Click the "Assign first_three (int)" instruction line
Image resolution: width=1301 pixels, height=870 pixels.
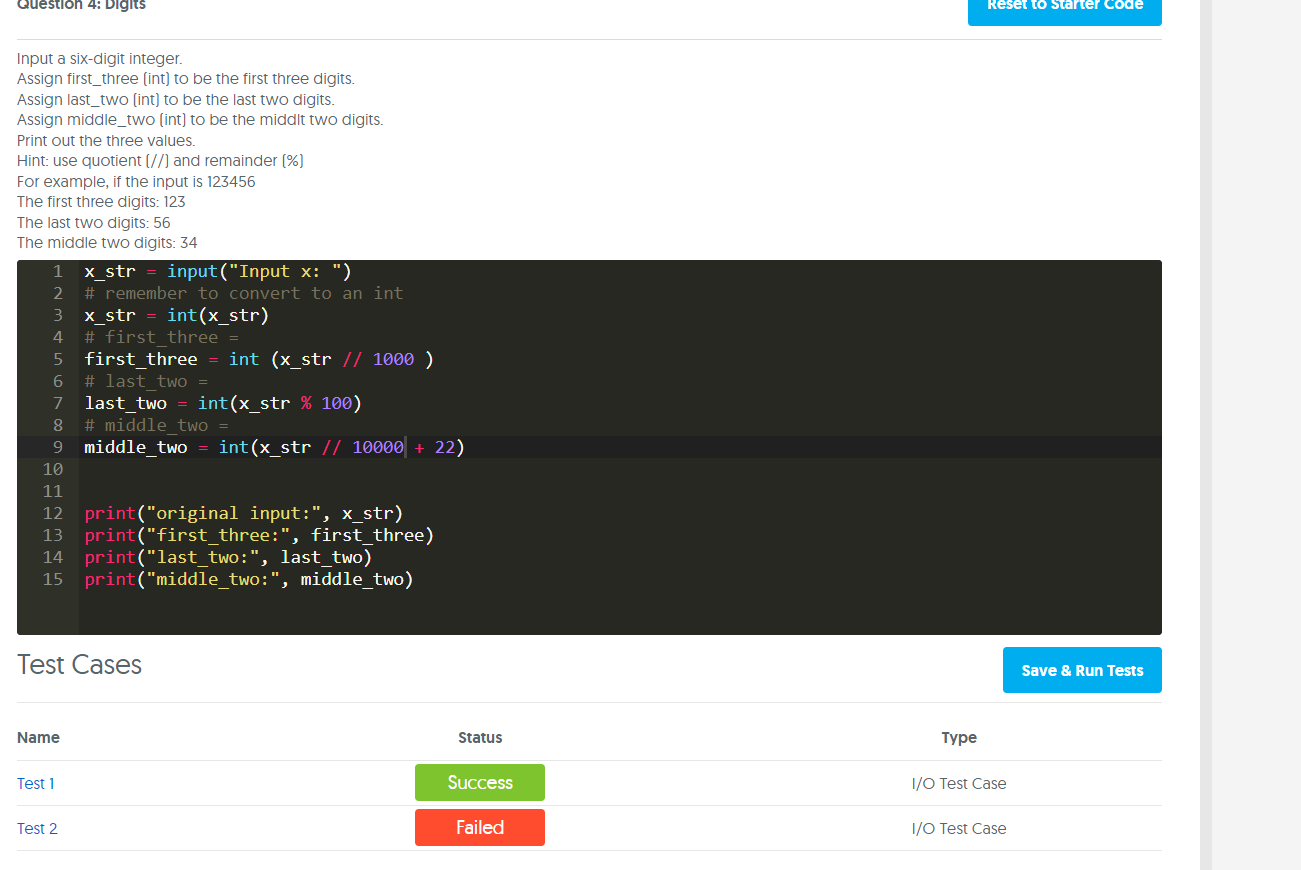click(x=186, y=79)
